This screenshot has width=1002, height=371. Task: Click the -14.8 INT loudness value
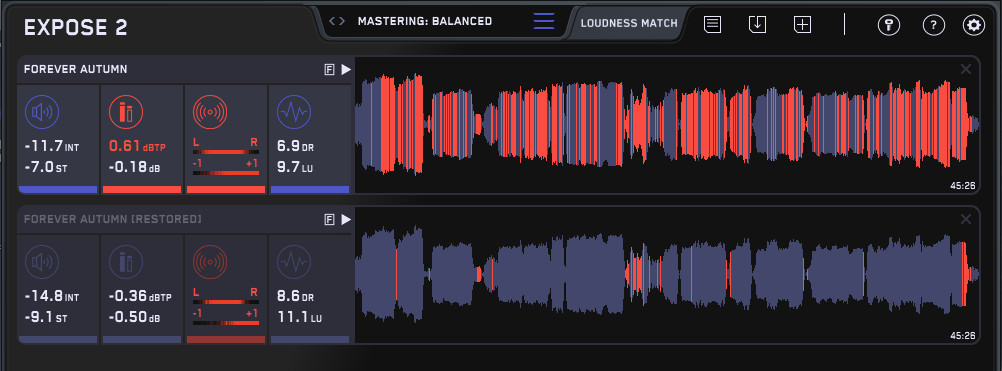[51, 297]
